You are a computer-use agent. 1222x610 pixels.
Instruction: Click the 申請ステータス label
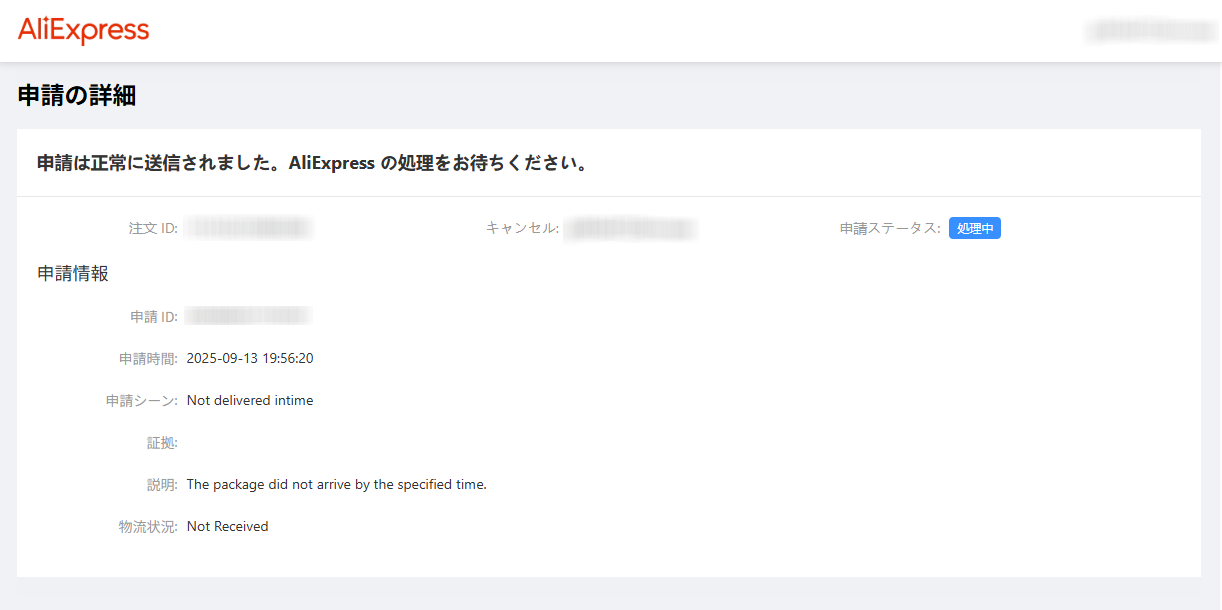tap(890, 228)
